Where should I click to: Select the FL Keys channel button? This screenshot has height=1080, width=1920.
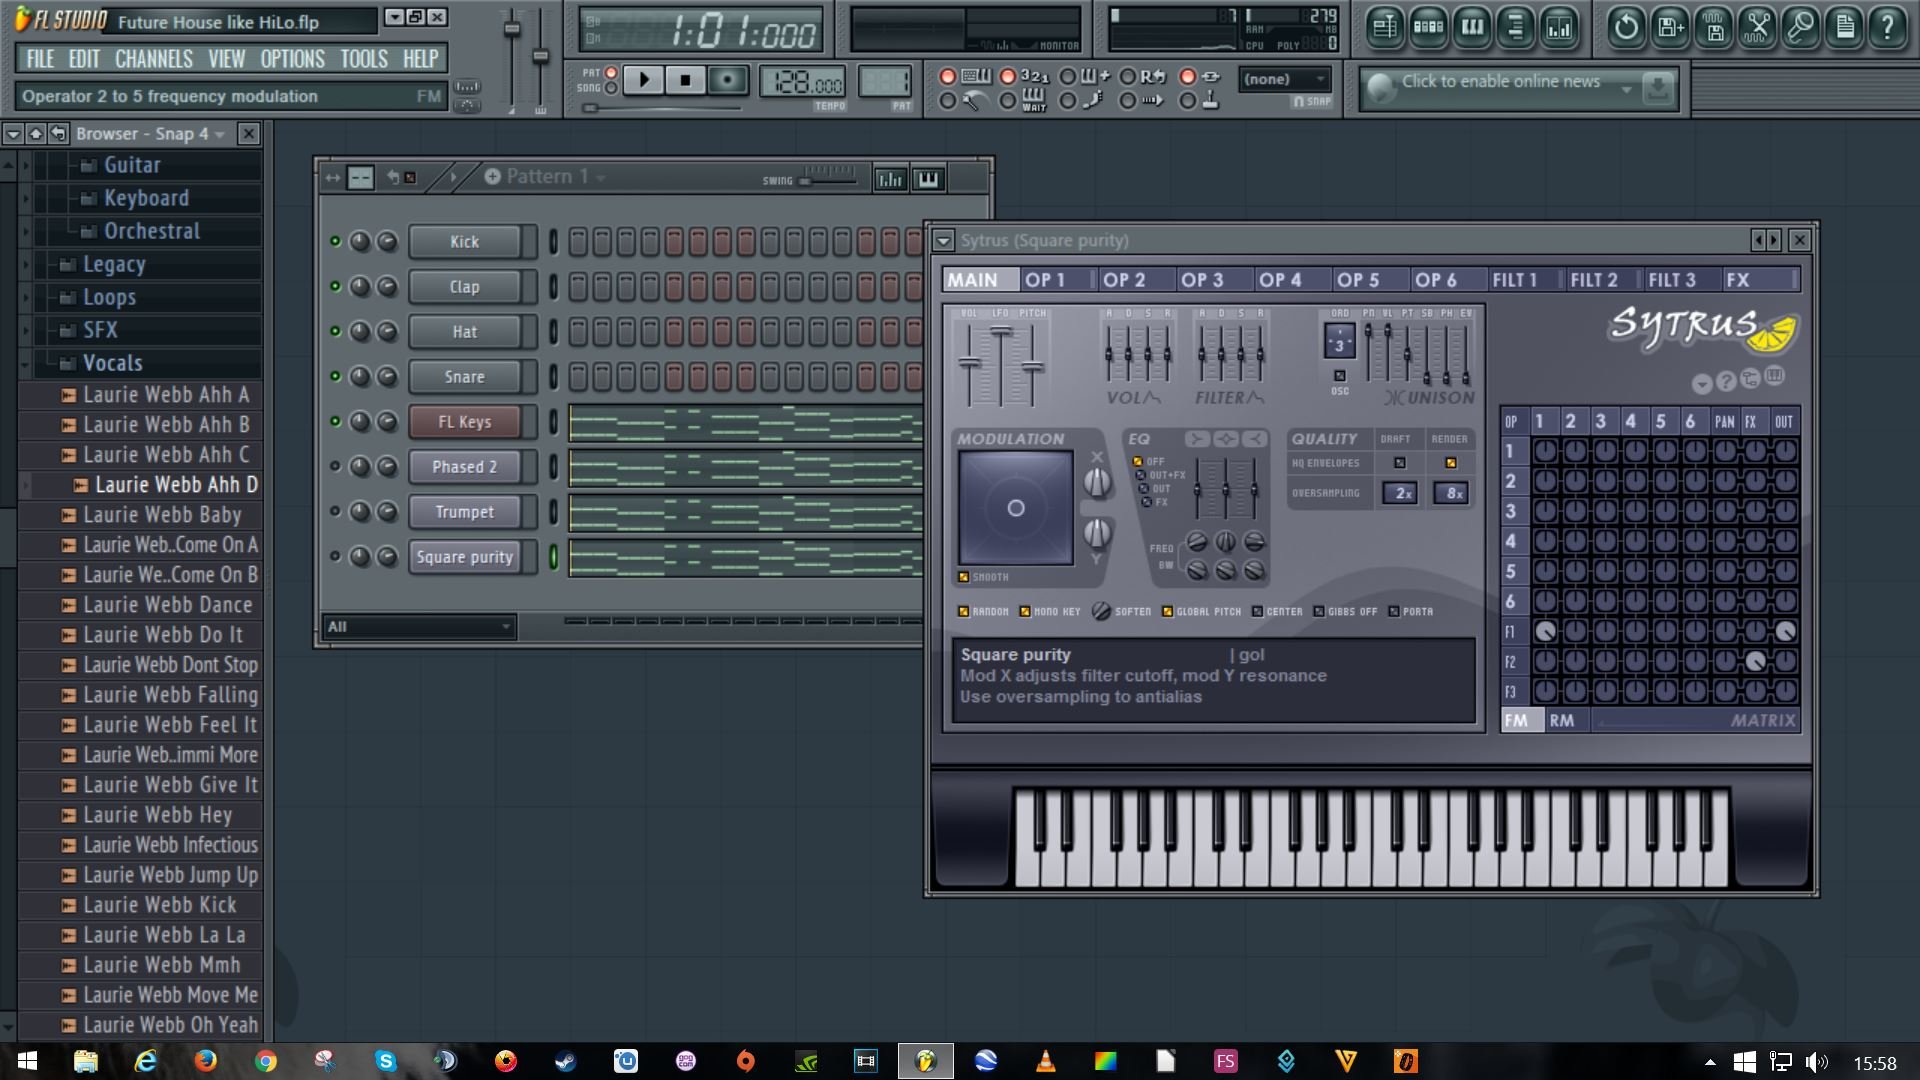(464, 422)
